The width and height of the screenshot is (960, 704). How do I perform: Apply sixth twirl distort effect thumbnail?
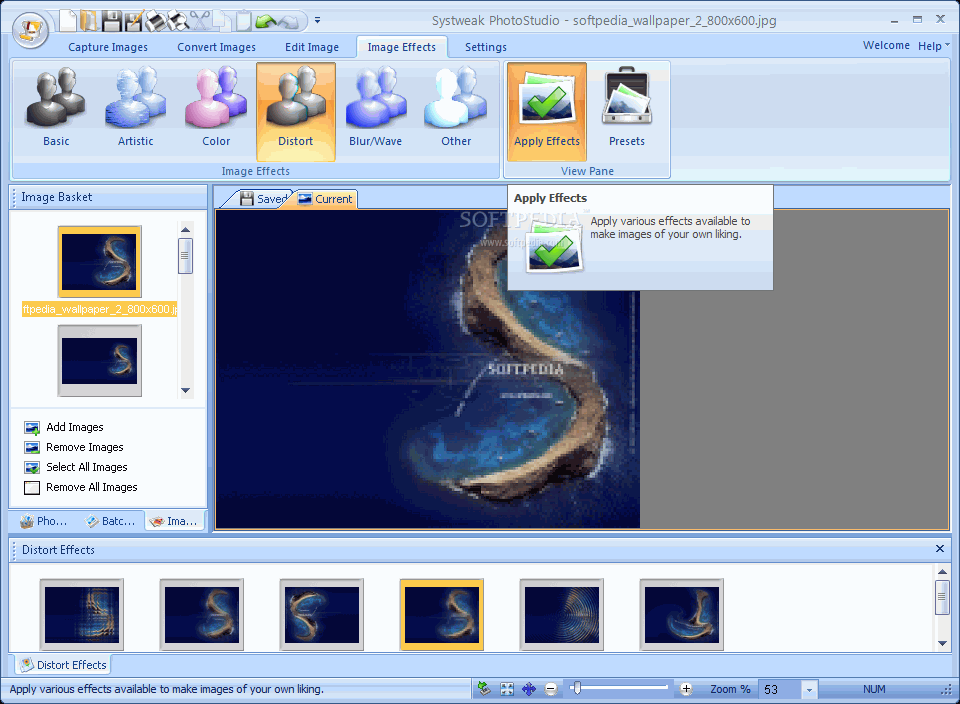point(681,615)
